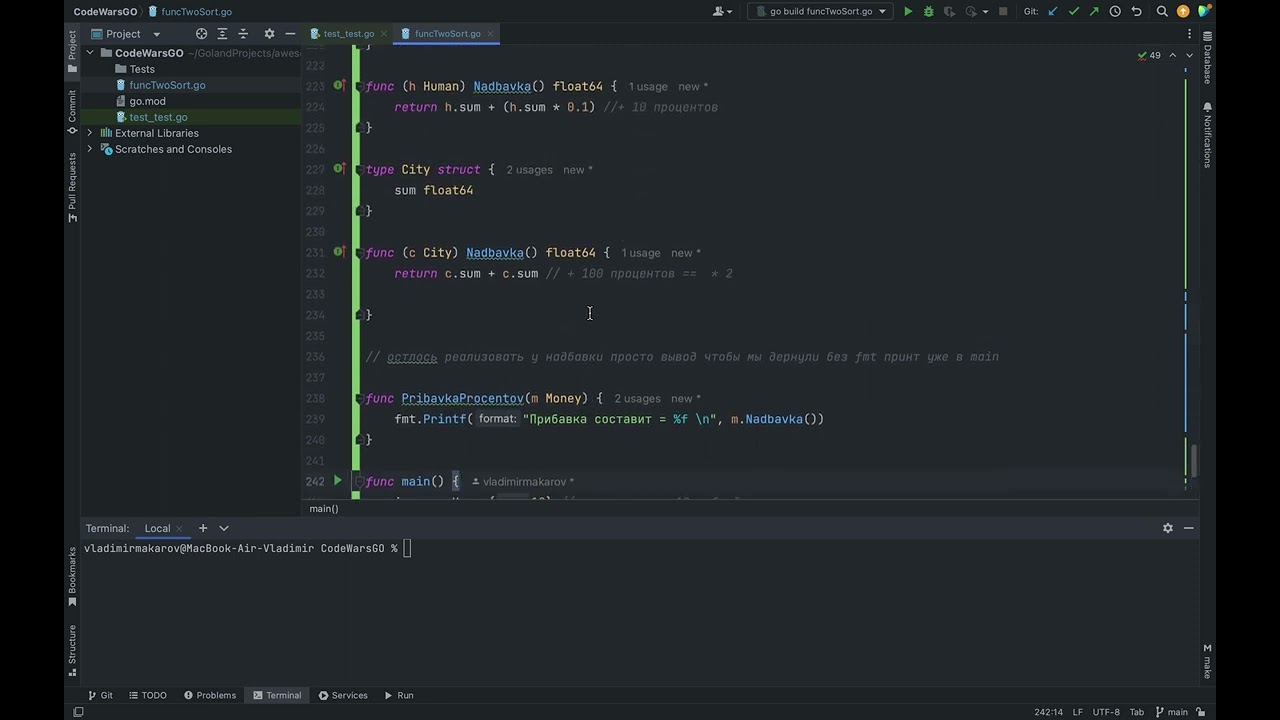The image size is (1280, 720).
Task: Click Select Opened File target icon
Action: (x=201, y=34)
